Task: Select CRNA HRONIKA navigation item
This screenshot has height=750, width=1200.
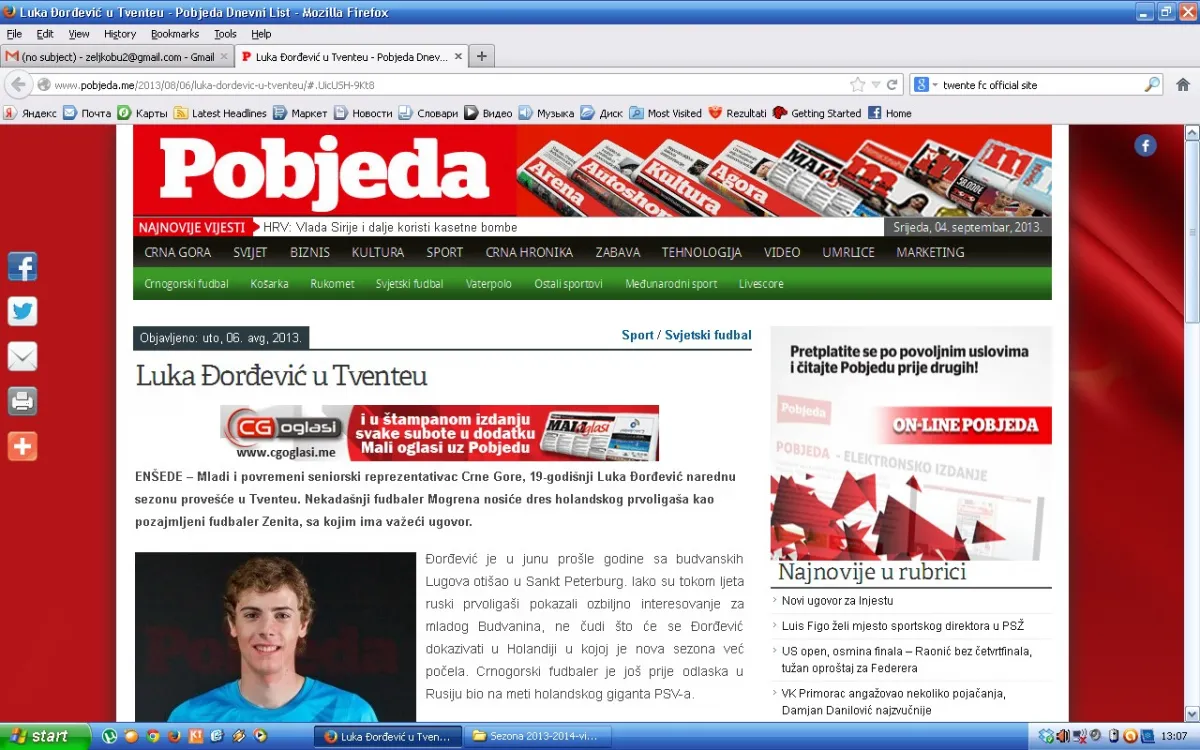Action: (529, 252)
